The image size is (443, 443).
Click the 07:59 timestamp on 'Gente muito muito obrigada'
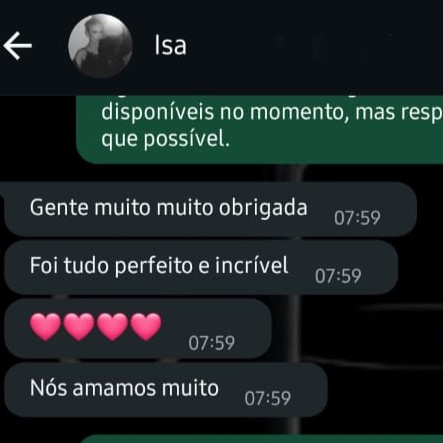[357, 218]
